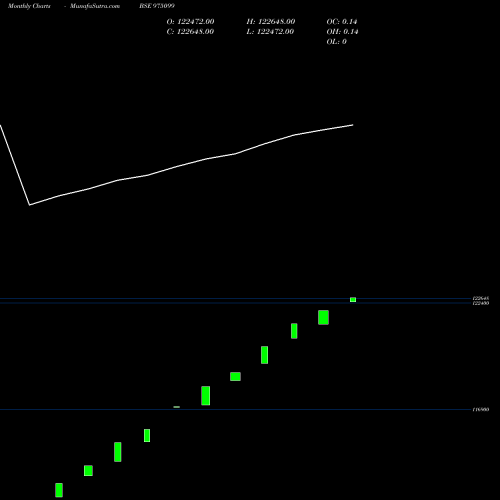Click the 'OH: 0.14' reading
The image size is (500, 500).
coord(342,32)
